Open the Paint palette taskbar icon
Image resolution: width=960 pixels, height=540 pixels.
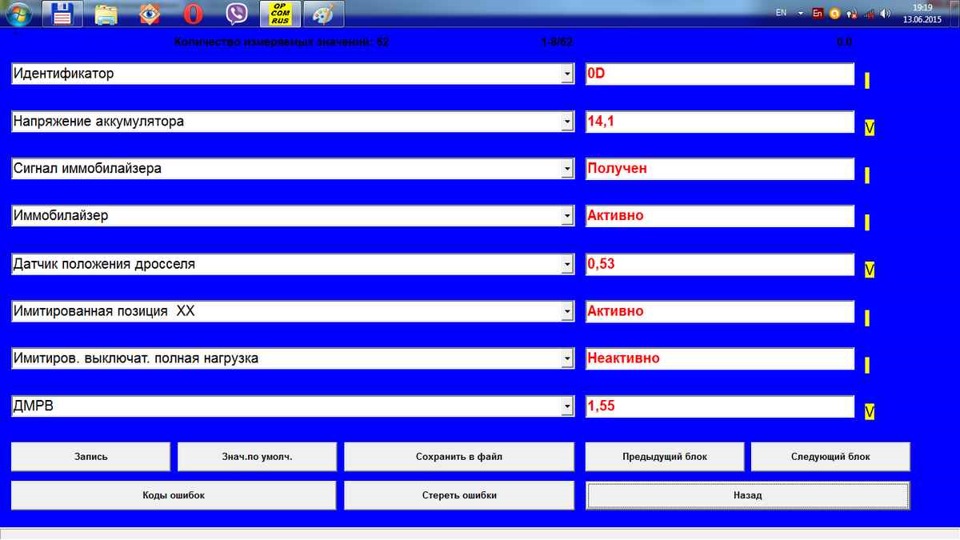[x=323, y=13]
